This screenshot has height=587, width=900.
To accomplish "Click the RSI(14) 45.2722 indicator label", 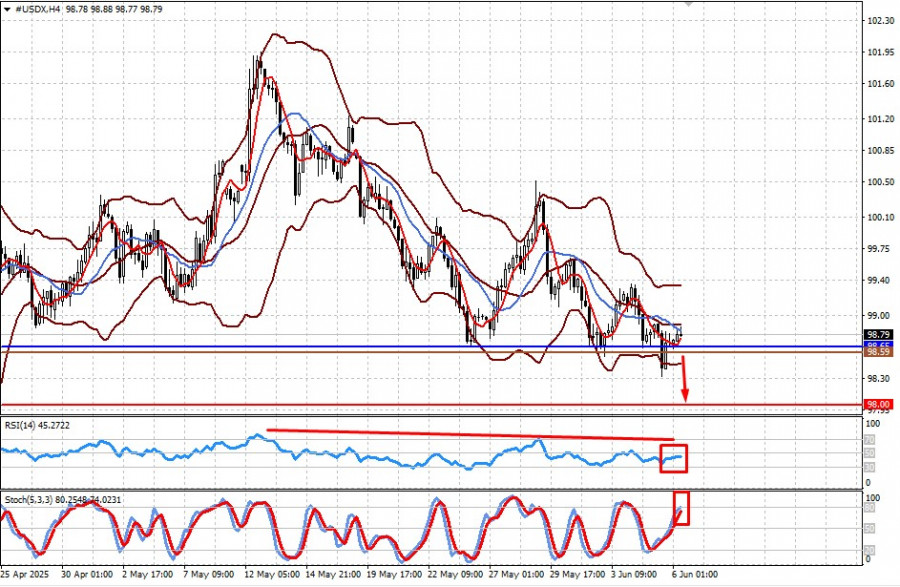I will click(37, 425).
